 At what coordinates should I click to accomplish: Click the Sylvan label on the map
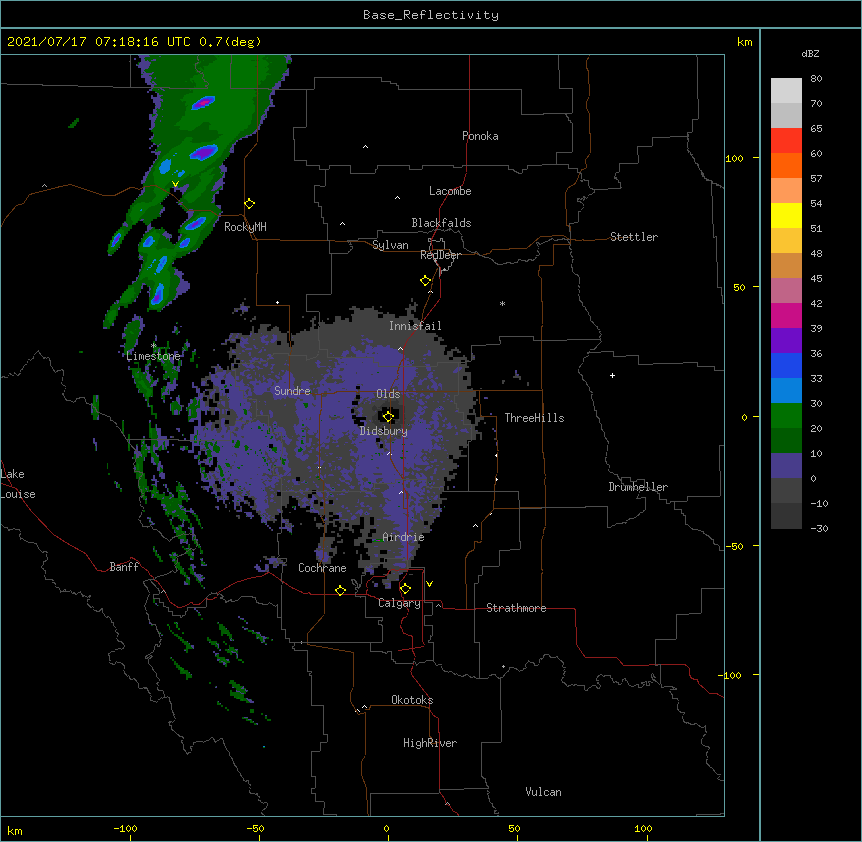tap(390, 245)
